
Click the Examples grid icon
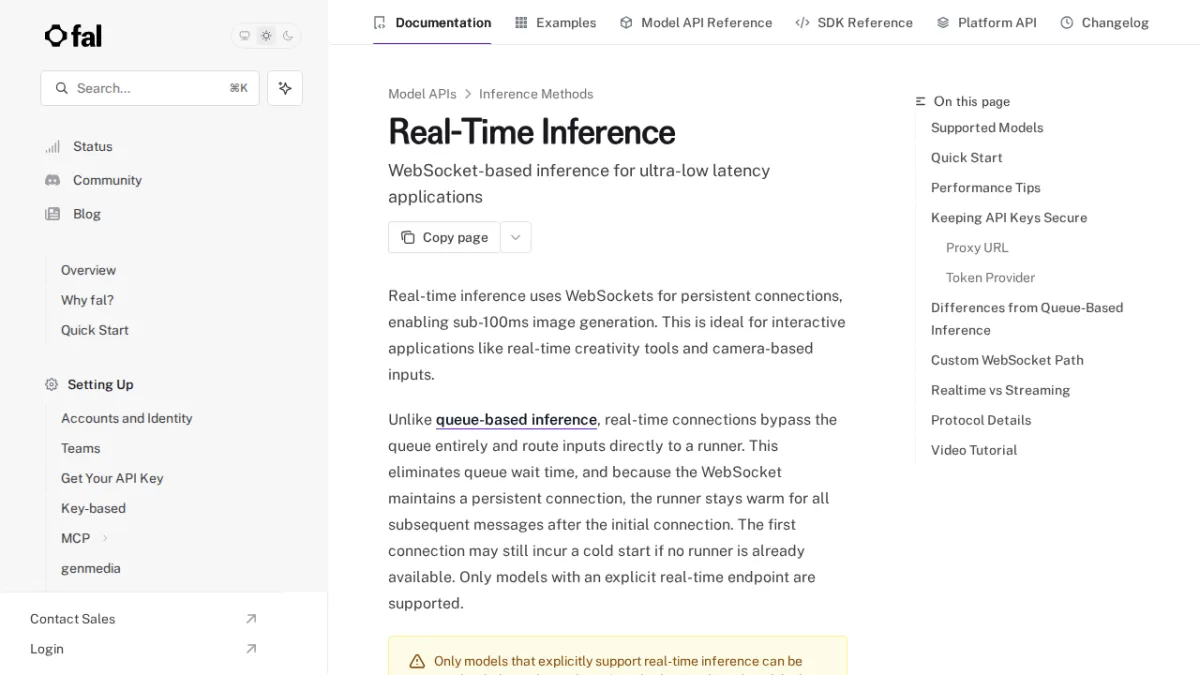click(x=521, y=22)
